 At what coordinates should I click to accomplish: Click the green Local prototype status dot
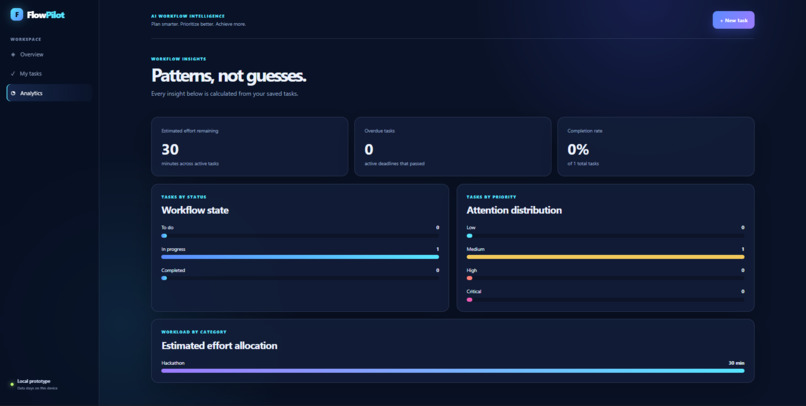(x=12, y=384)
